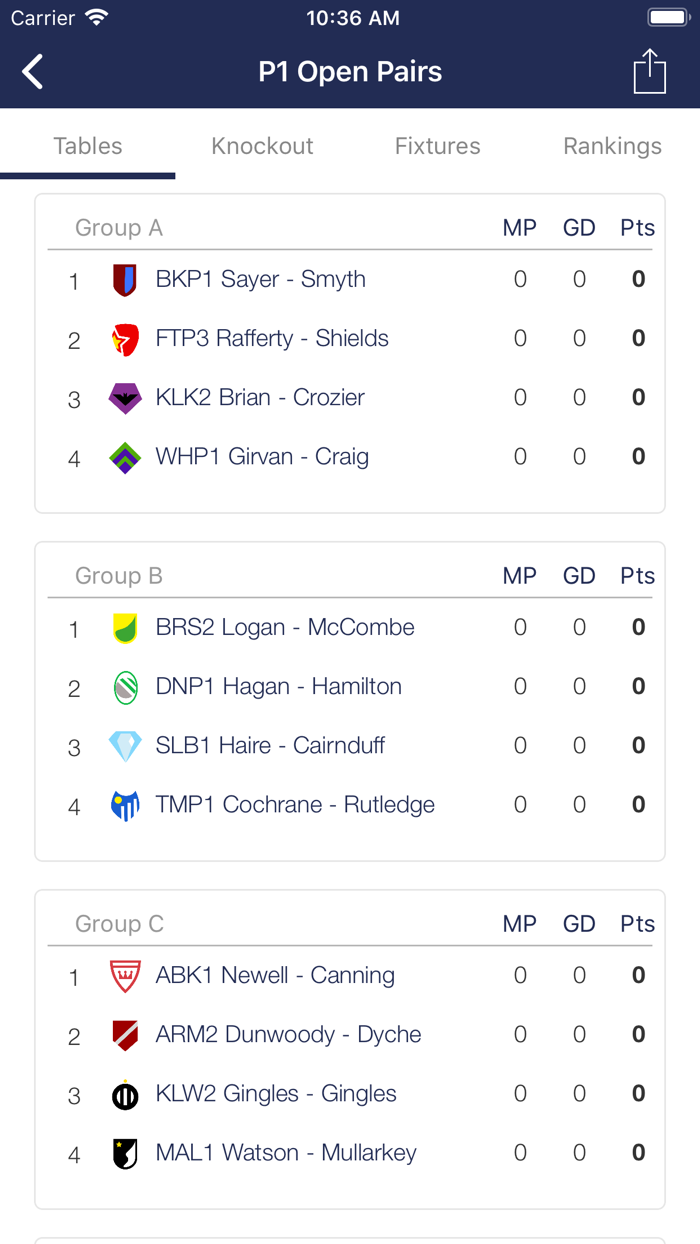Tap the back arrow icon
700x1244 pixels.
pos(33,72)
